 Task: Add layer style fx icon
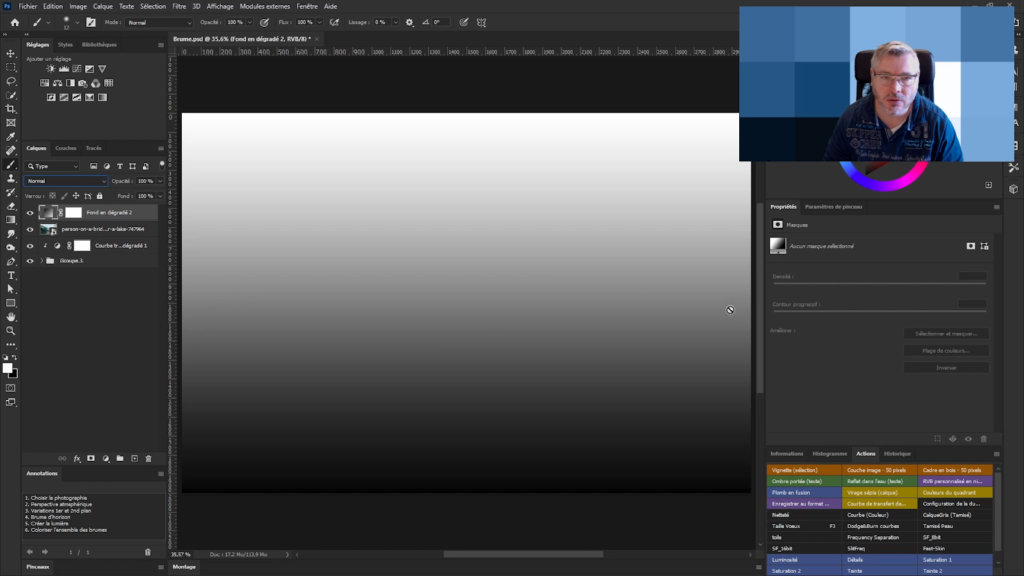click(x=76, y=459)
